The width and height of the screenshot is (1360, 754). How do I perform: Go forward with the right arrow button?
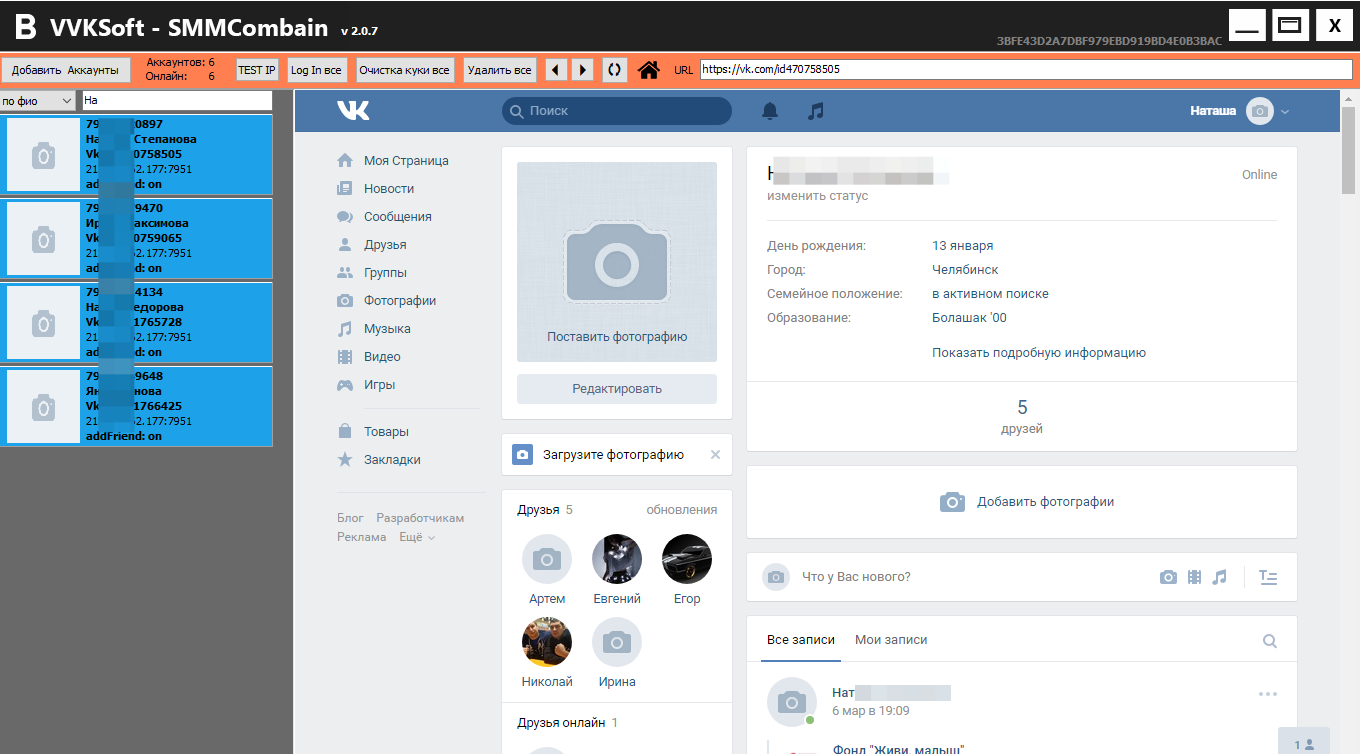click(x=583, y=70)
